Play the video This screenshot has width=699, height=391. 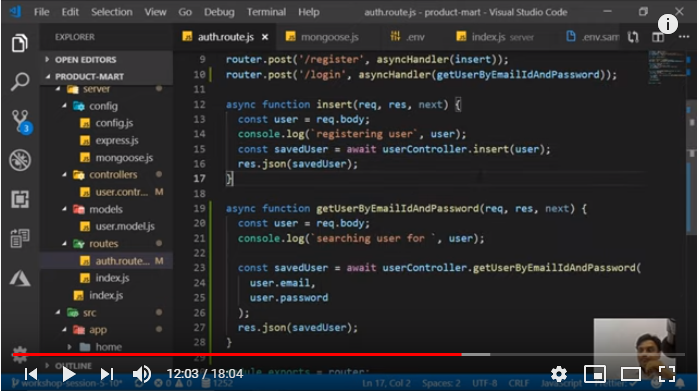pyautogui.click(x=68, y=374)
